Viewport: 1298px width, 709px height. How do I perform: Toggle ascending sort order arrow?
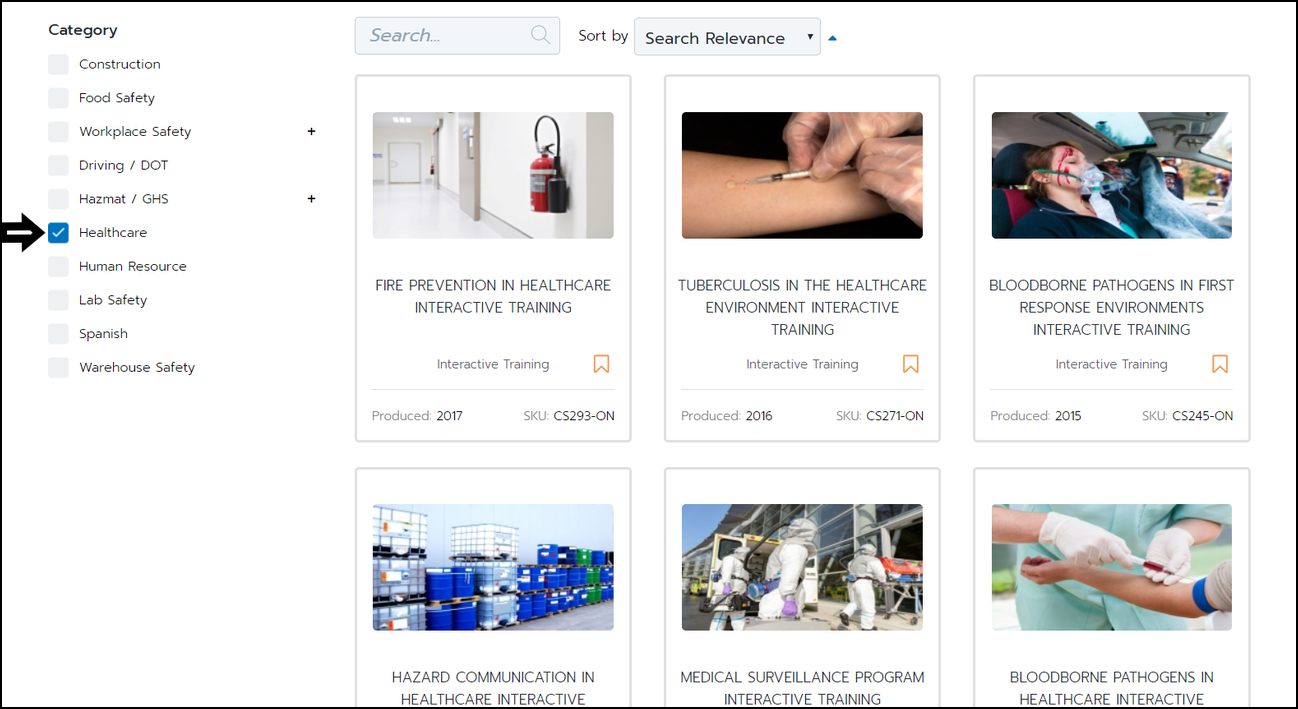pyautogui.click(x=832, y=38)
